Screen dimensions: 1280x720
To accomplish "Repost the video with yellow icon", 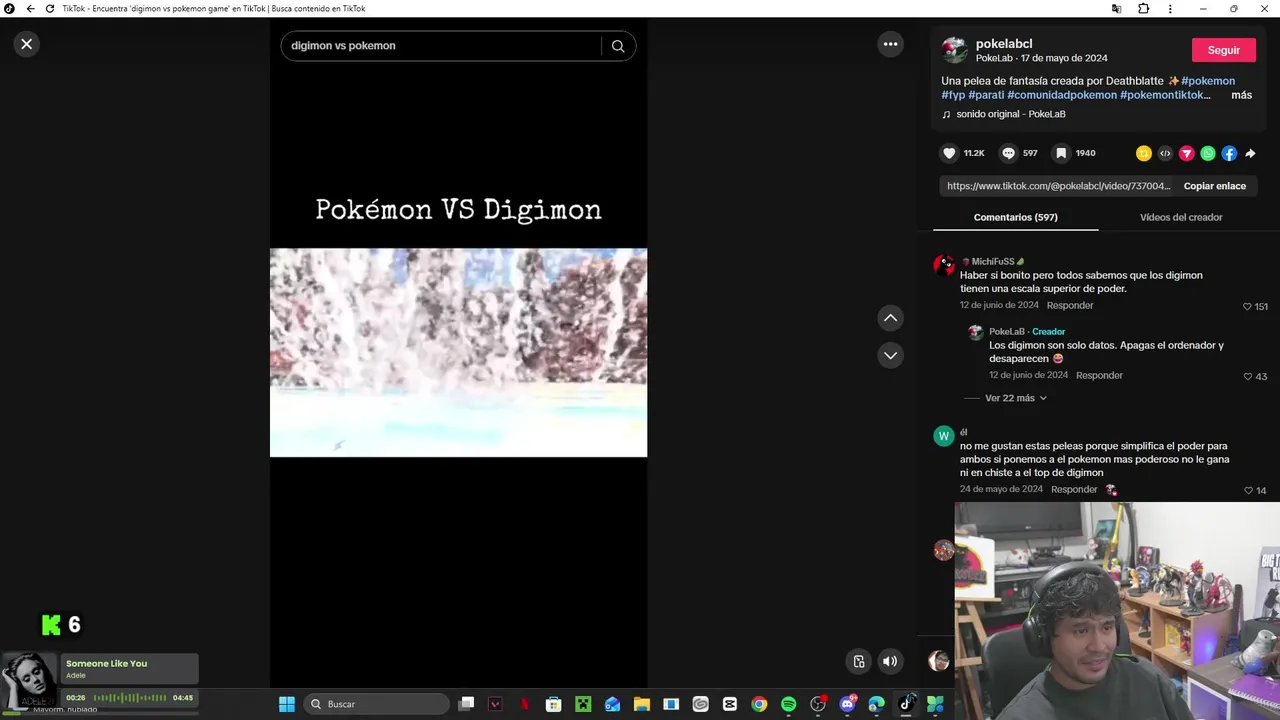I will [1144, 153].
